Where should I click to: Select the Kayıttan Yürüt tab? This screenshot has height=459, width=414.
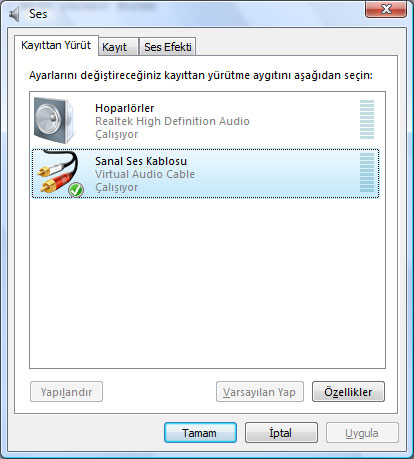coord(56,45)
